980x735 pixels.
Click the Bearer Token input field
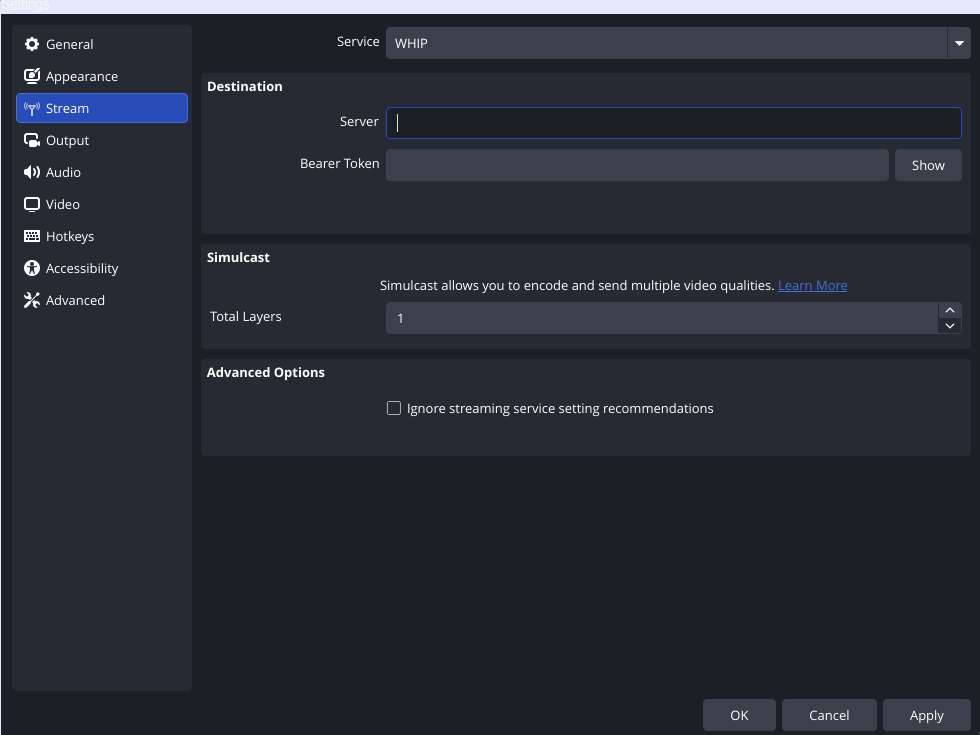pyautogui.click(x=637, y=165)
